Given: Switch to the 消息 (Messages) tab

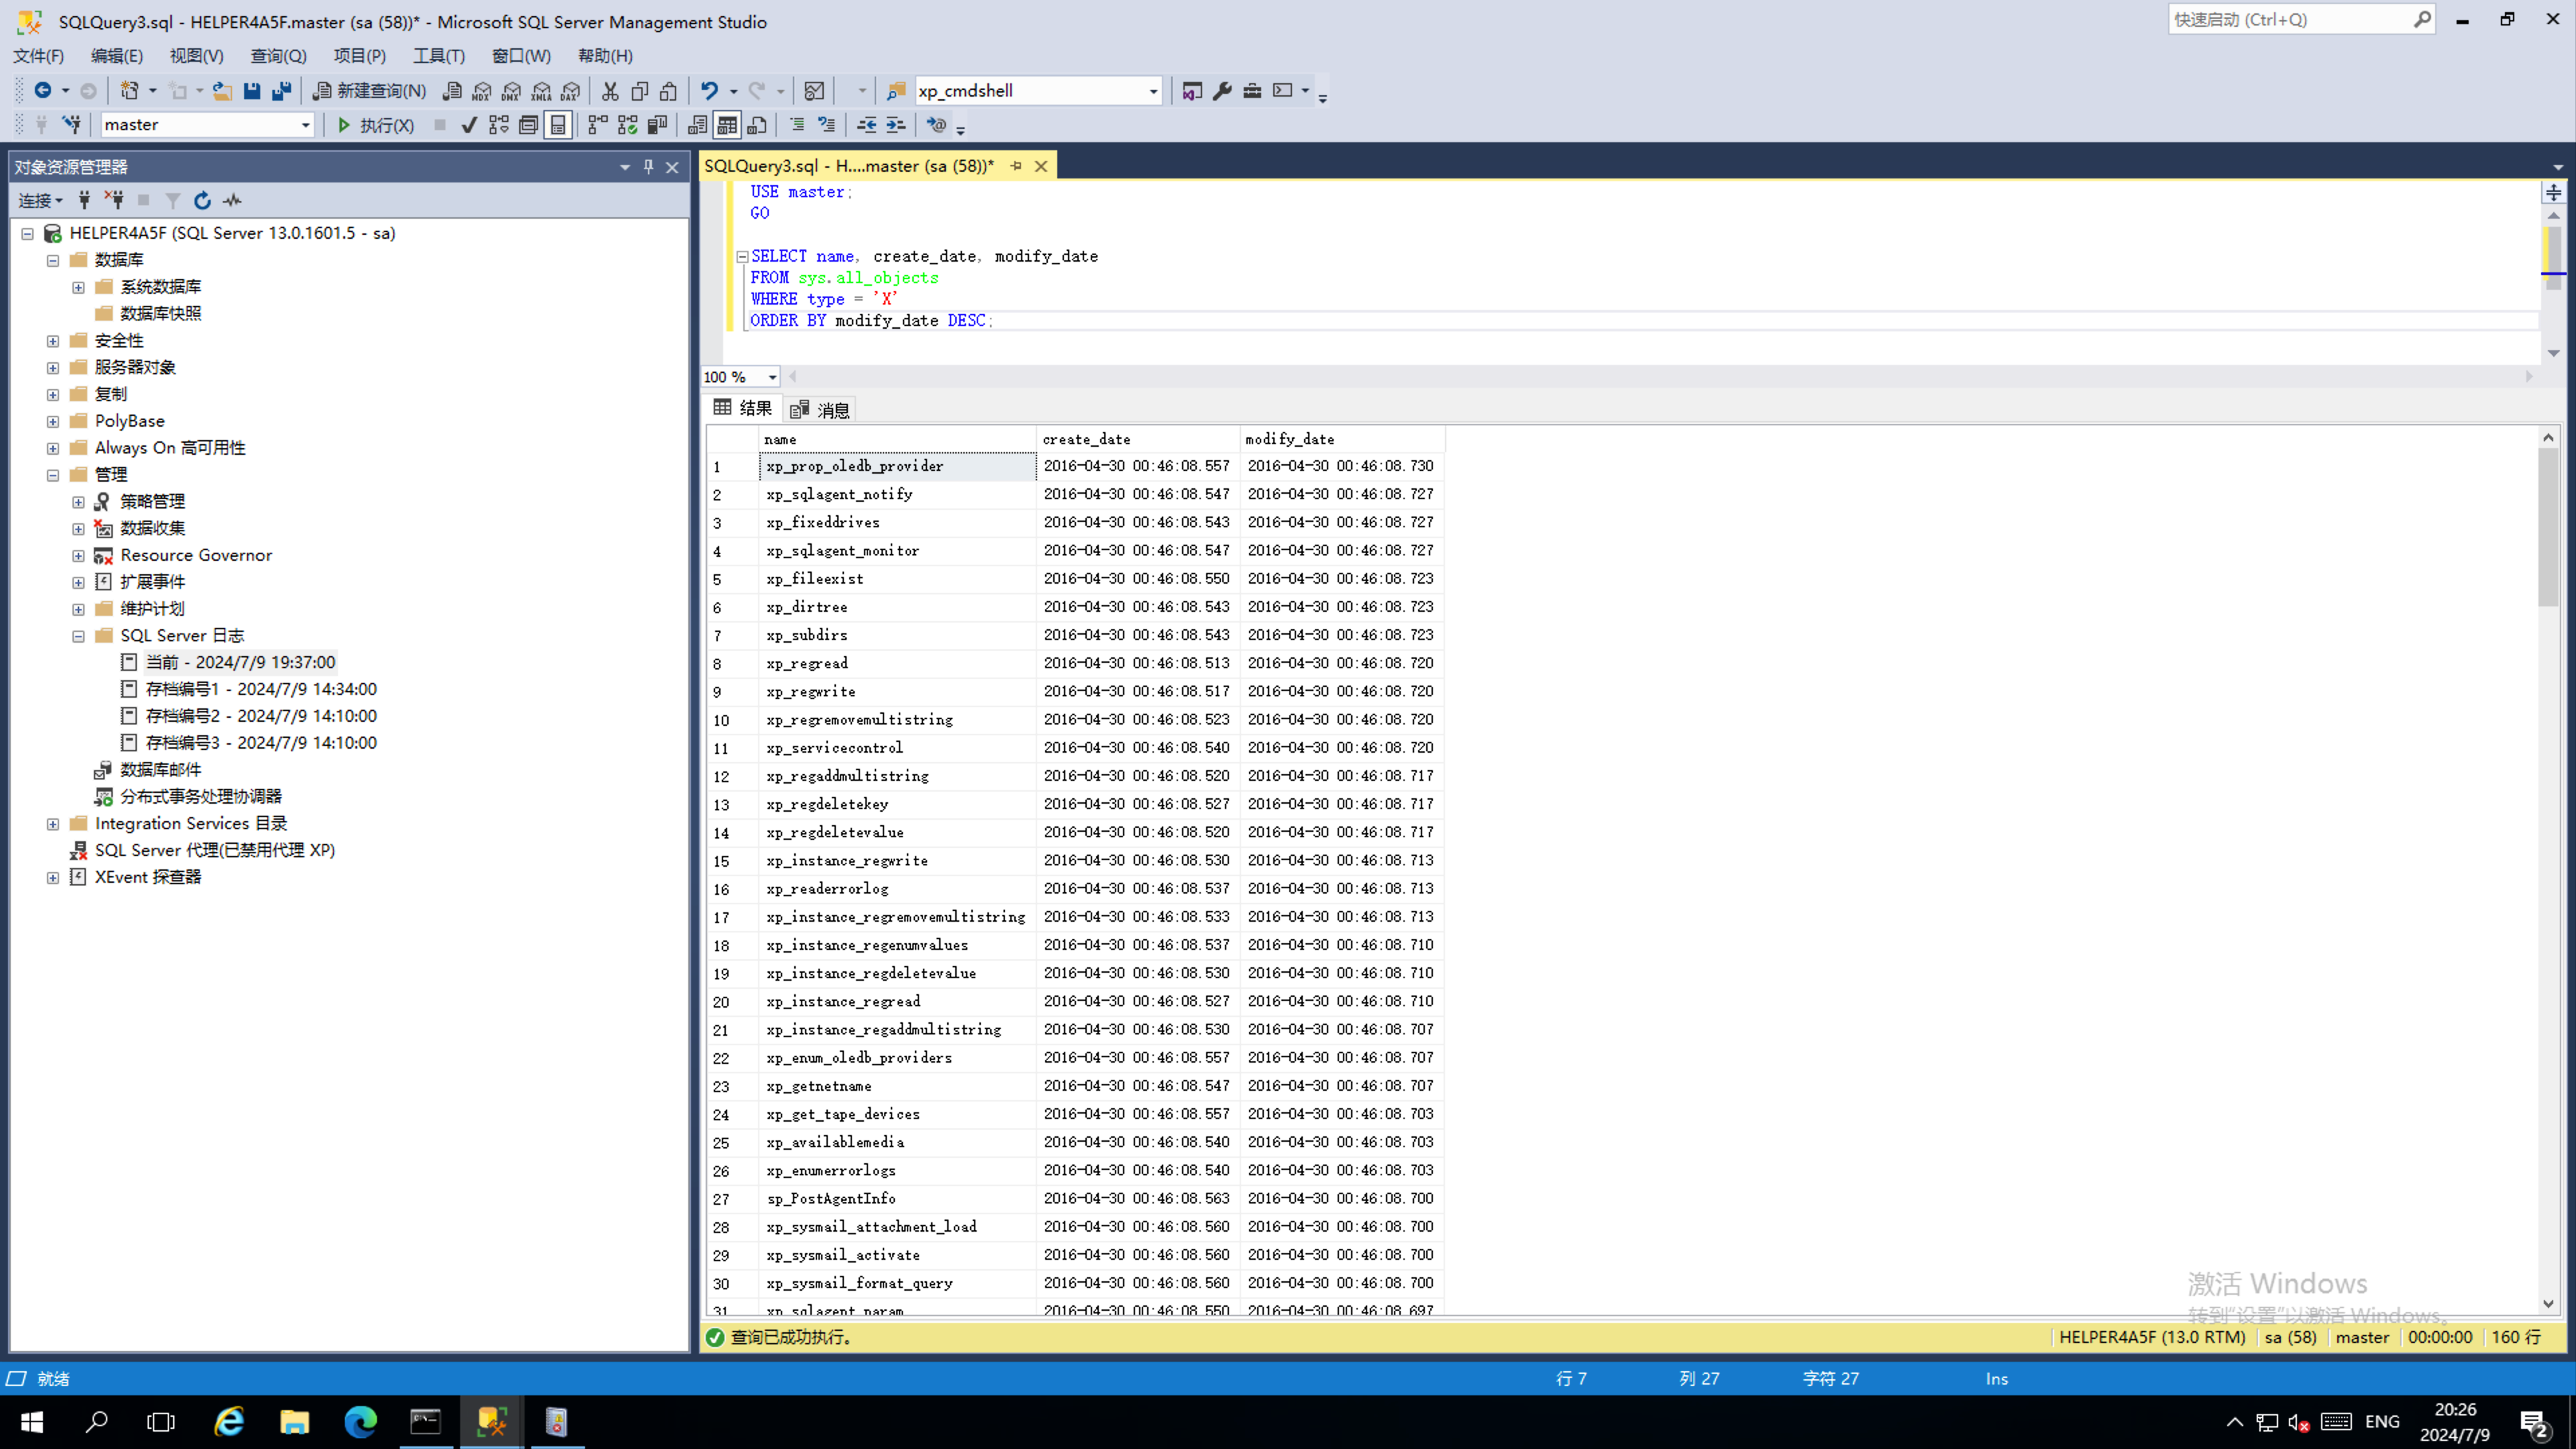Looking at the screenshot, I should (x=821, y=410).
